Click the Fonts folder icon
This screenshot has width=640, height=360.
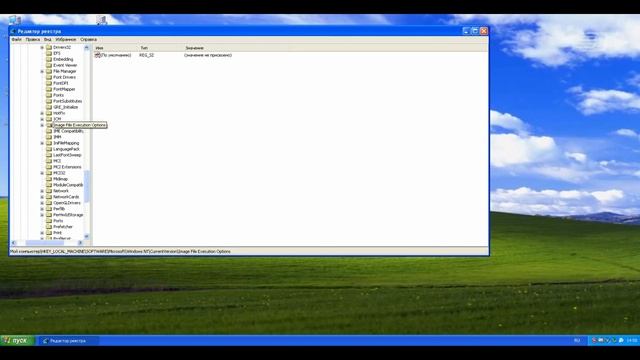(x=49, y=95)
